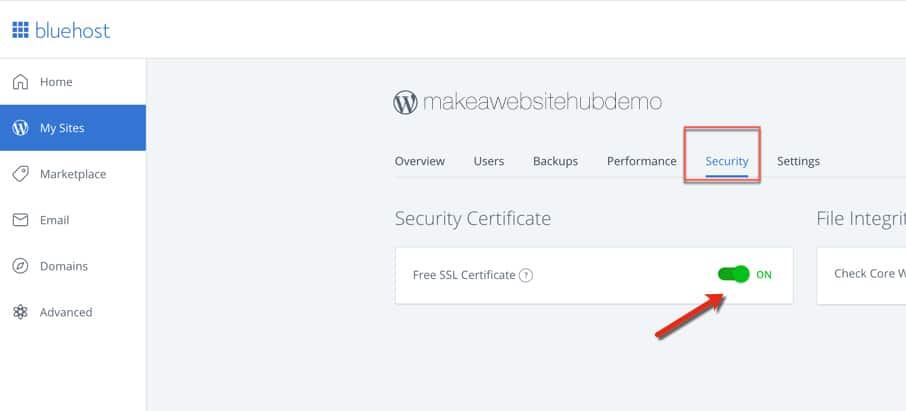Click help icon beside Free SSL Certificate
Image resolution: width=906 pixels, height=411 pixels.
click(525, 275)
